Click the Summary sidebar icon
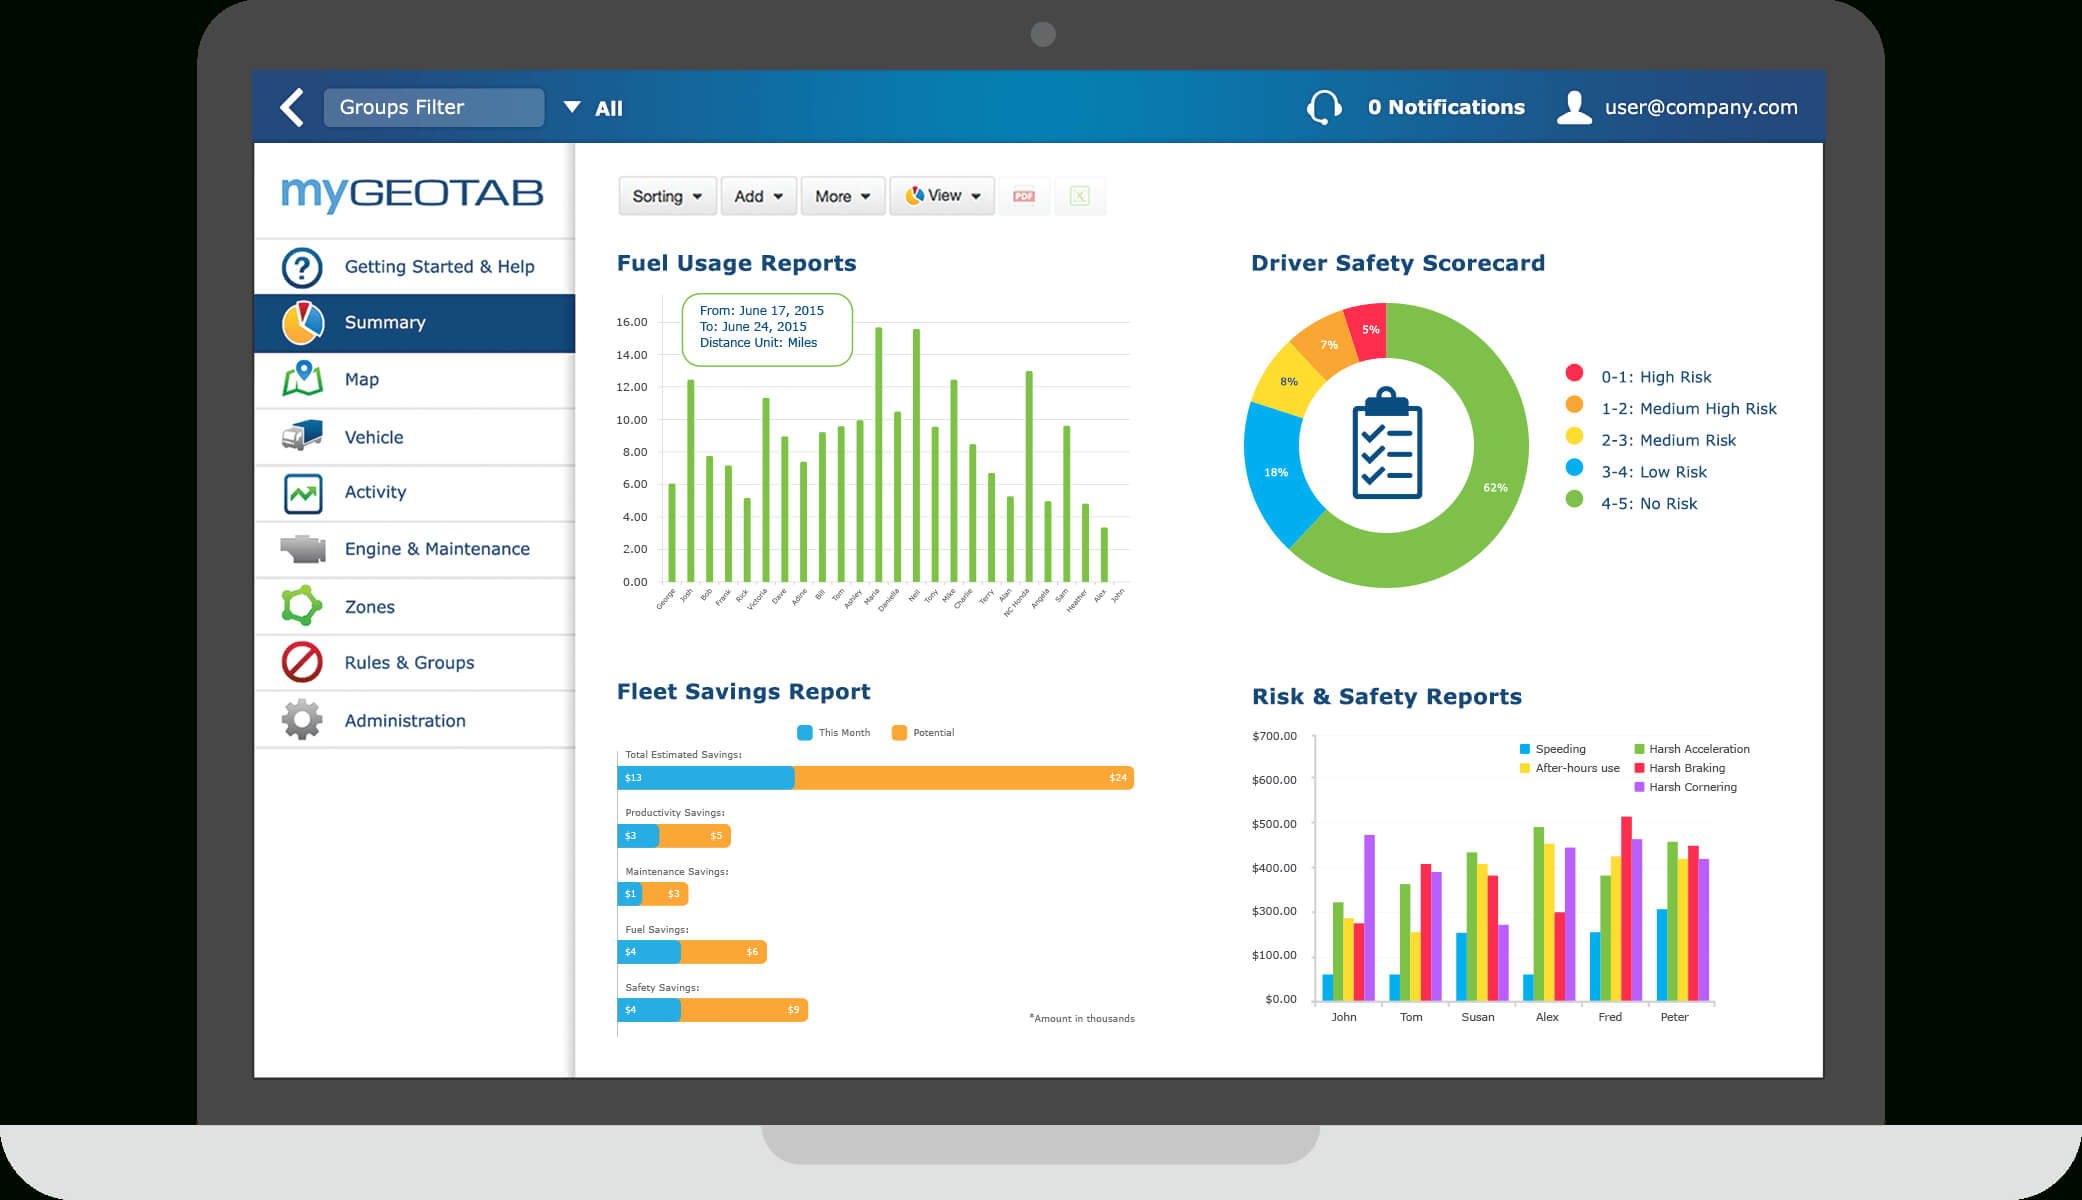The width and height of the screenshot is (2082, 1200). 306,322
